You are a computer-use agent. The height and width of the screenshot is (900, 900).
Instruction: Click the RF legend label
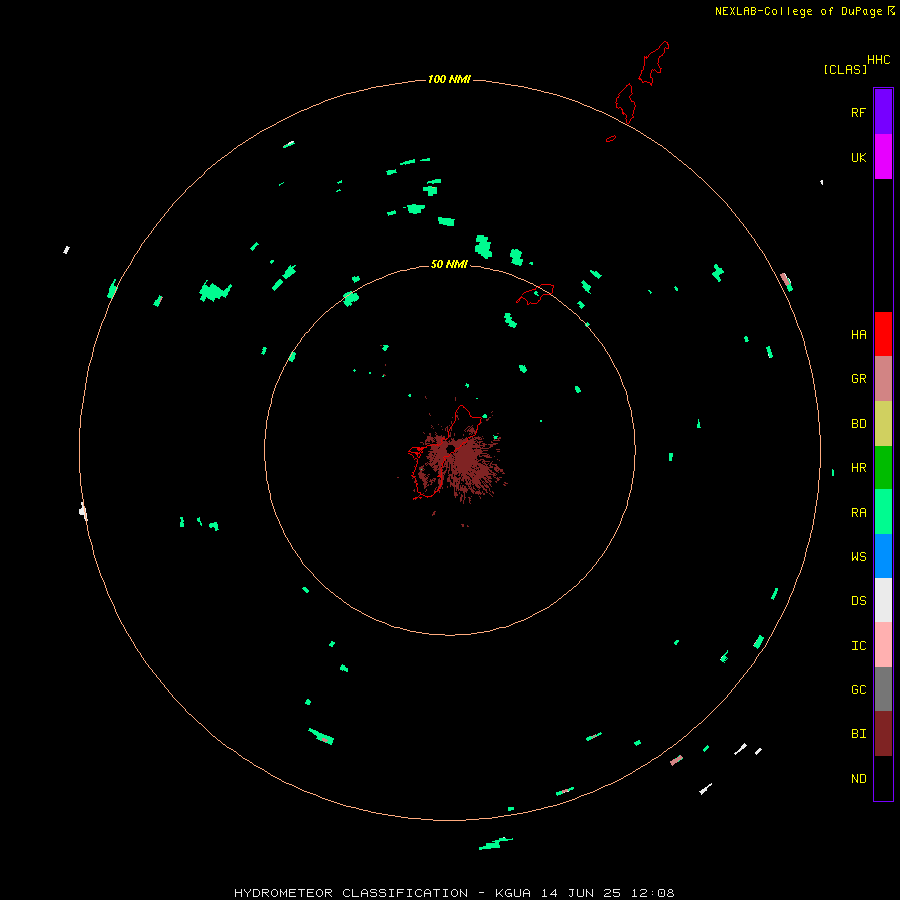pos(858,112)
